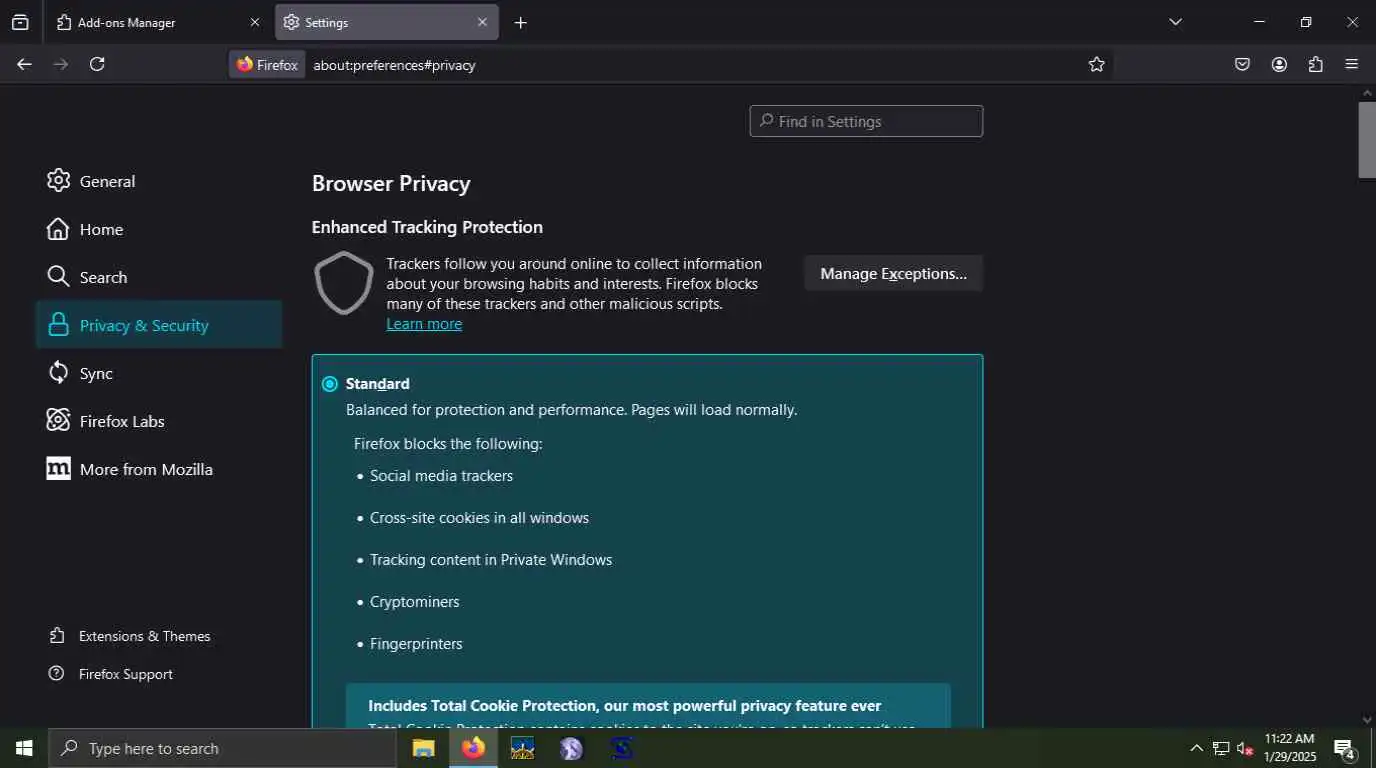Click the Learn more link
1376x768 pixels.
click(424, 324)
